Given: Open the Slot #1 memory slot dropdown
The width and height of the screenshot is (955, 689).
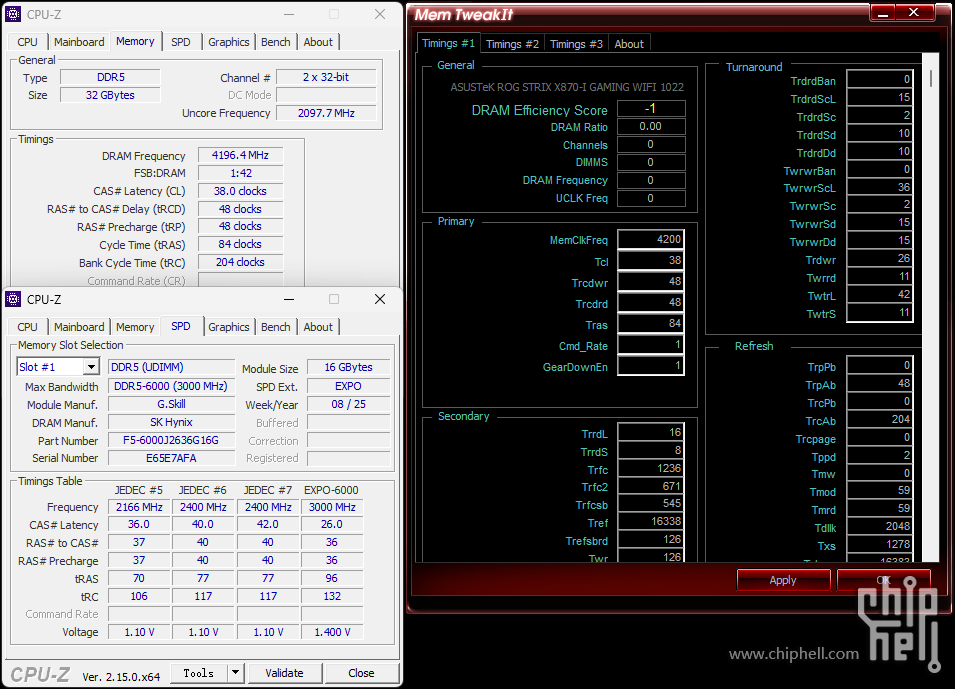Looking at the screenshot, I should tap(91, 367).
